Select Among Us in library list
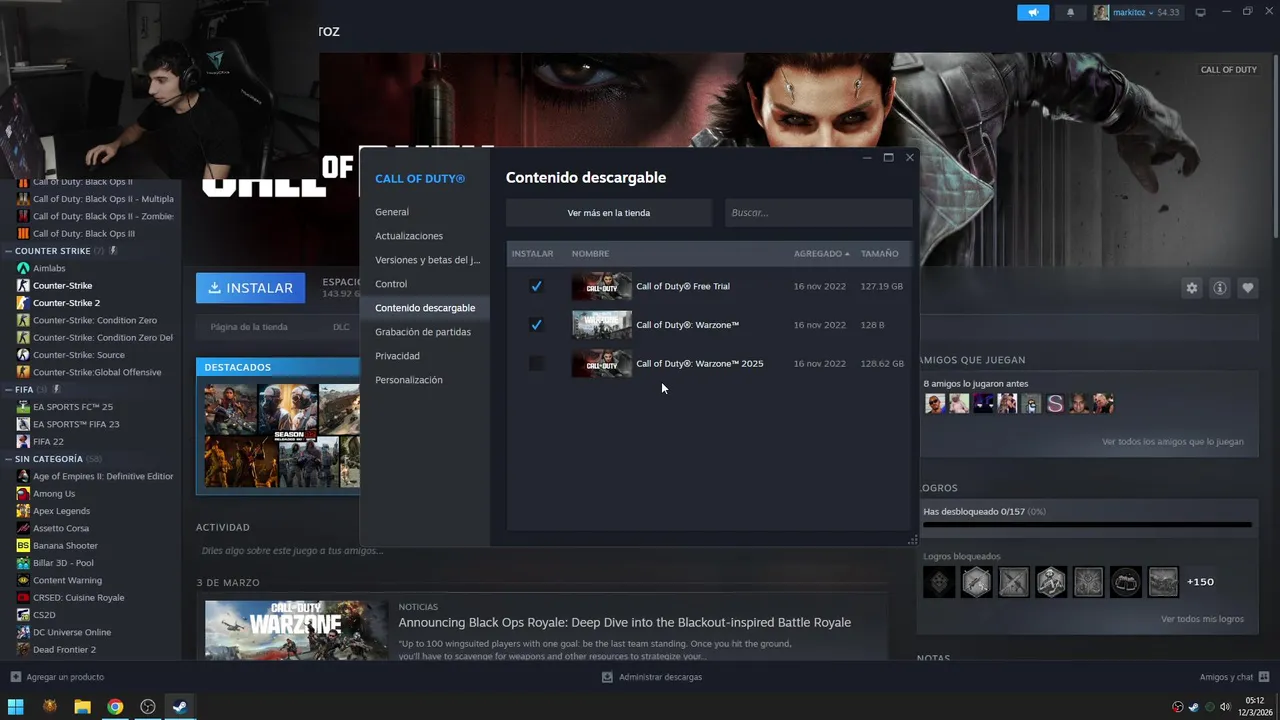The image size is (1280, 720). pos(54,493)
